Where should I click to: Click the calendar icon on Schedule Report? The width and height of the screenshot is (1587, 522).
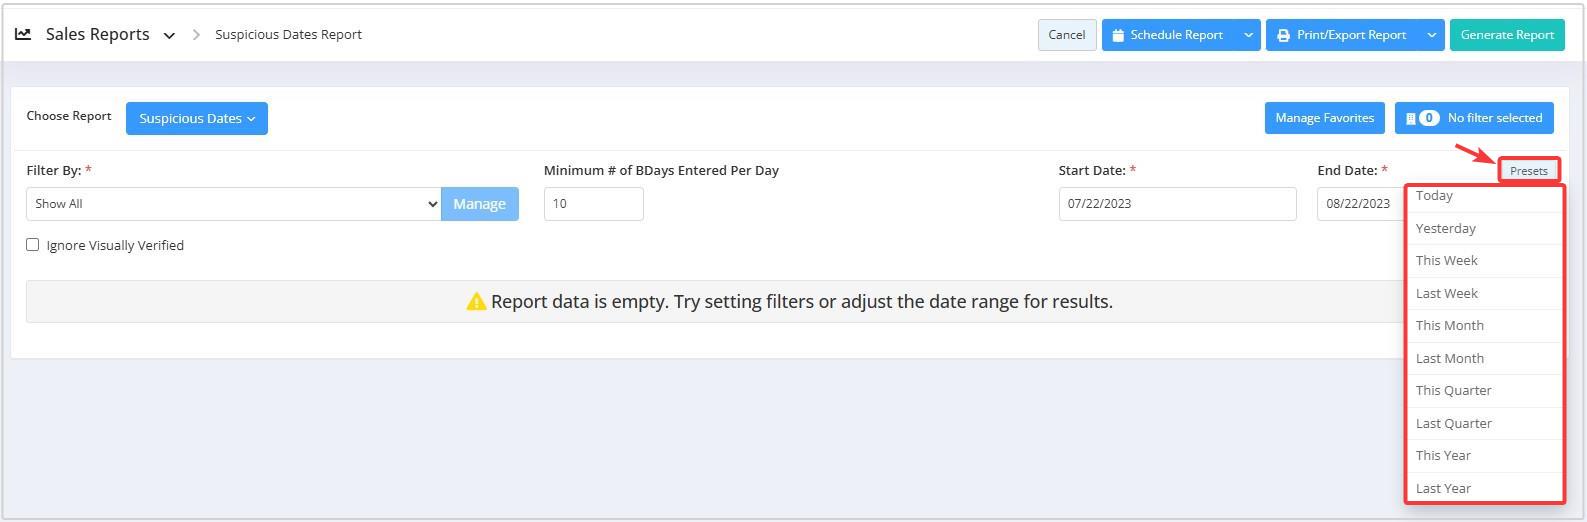pos(1118,35)
